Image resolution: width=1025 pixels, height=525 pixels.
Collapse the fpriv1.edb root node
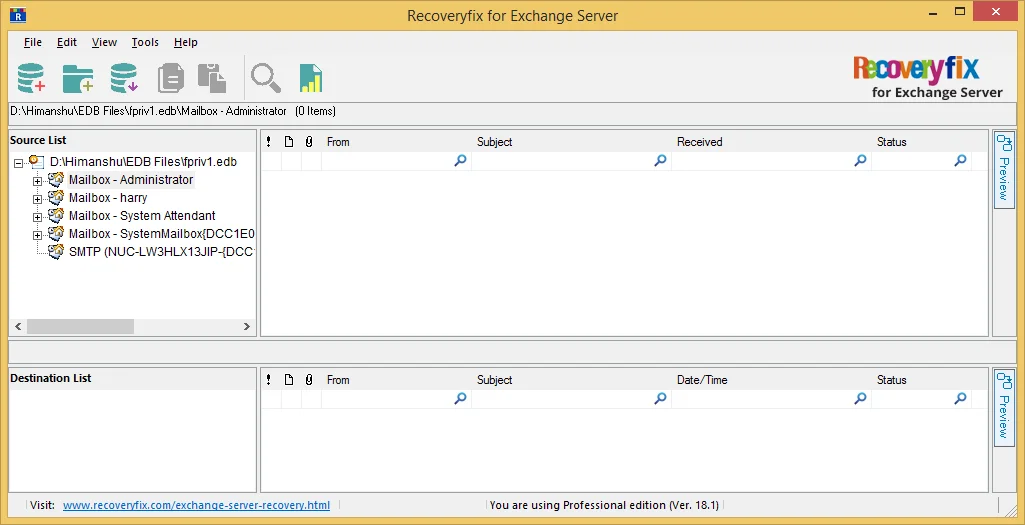18,163
